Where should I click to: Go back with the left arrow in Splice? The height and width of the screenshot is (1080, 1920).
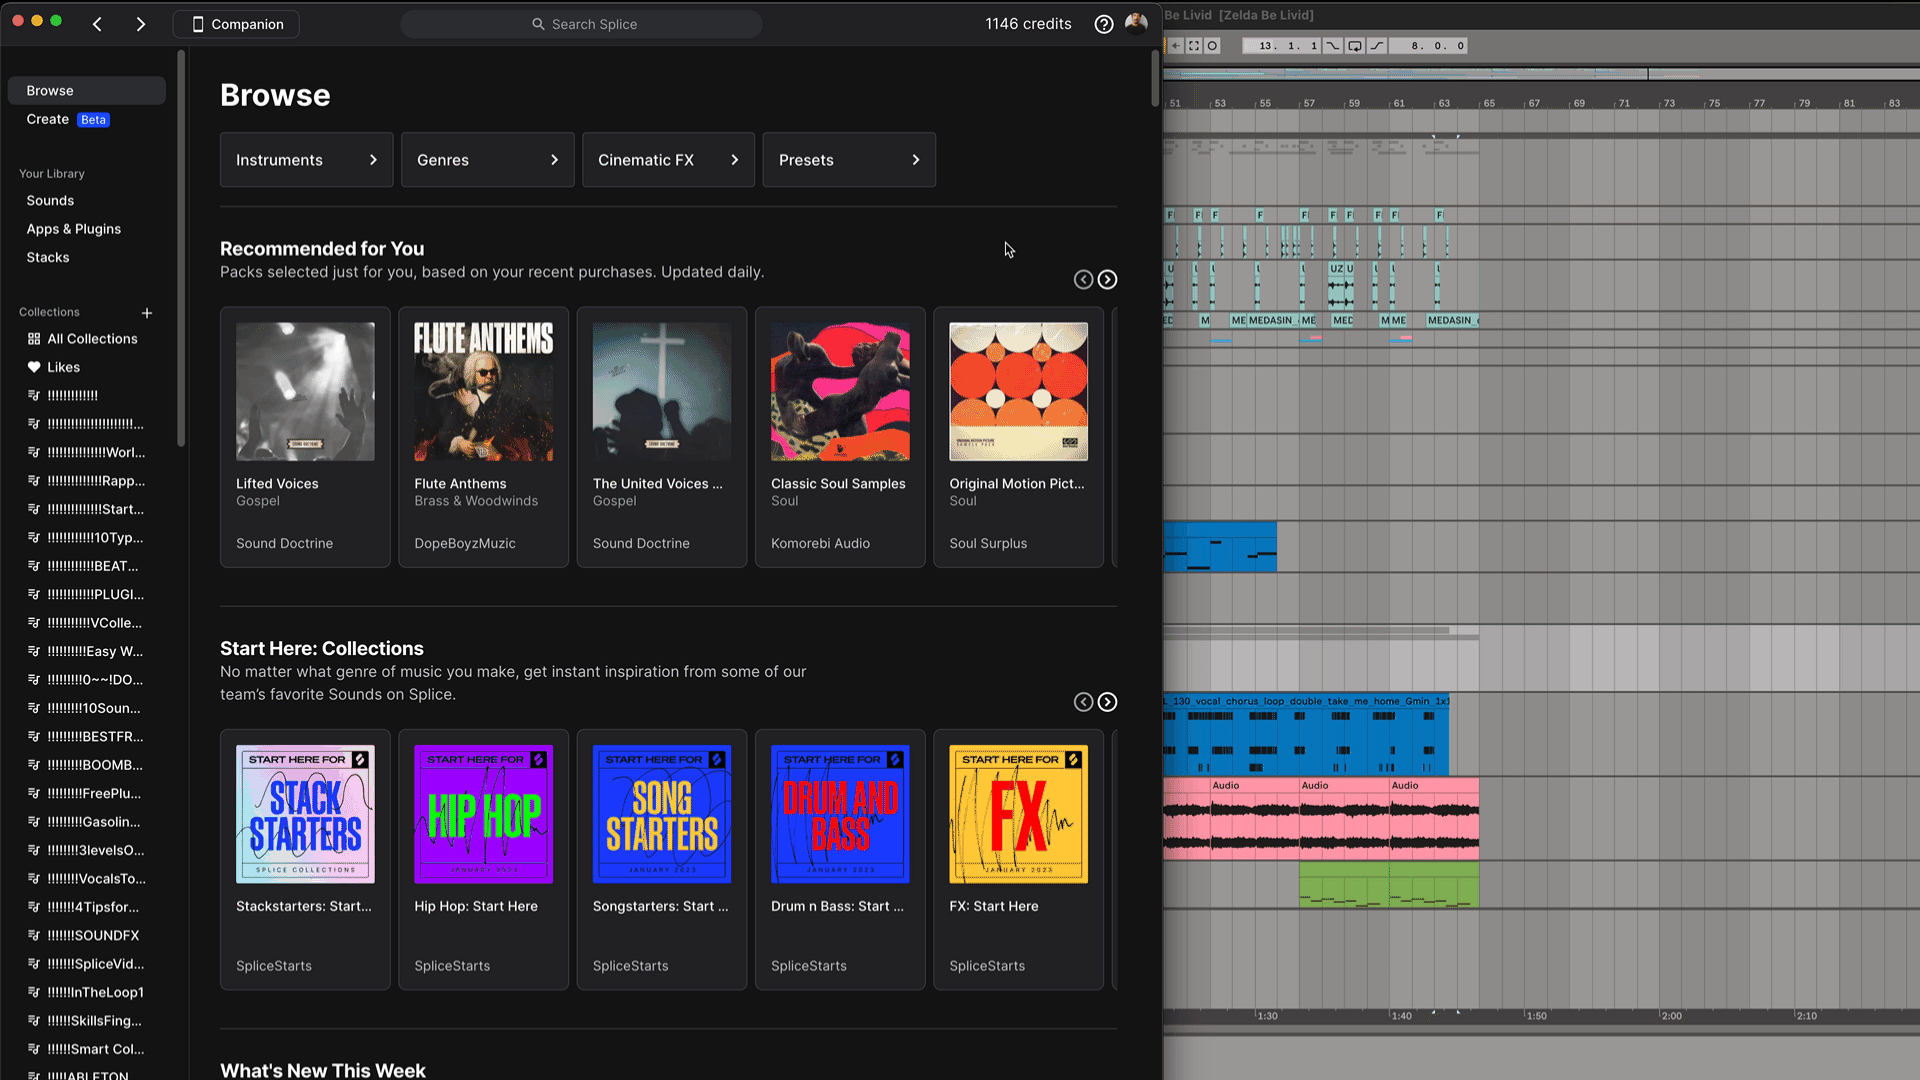[x=97, y=24]
